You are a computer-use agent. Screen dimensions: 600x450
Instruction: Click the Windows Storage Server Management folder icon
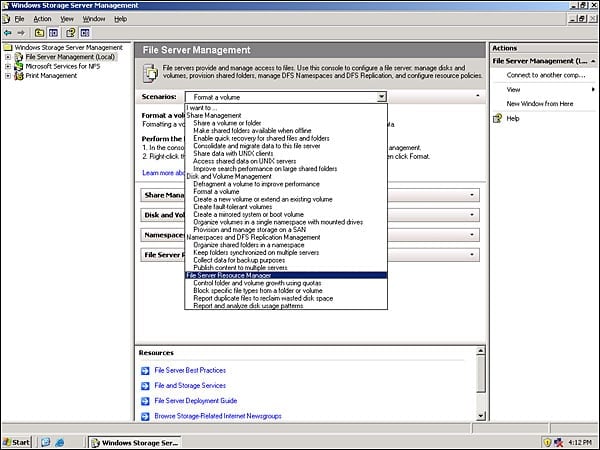pos(8,47)
